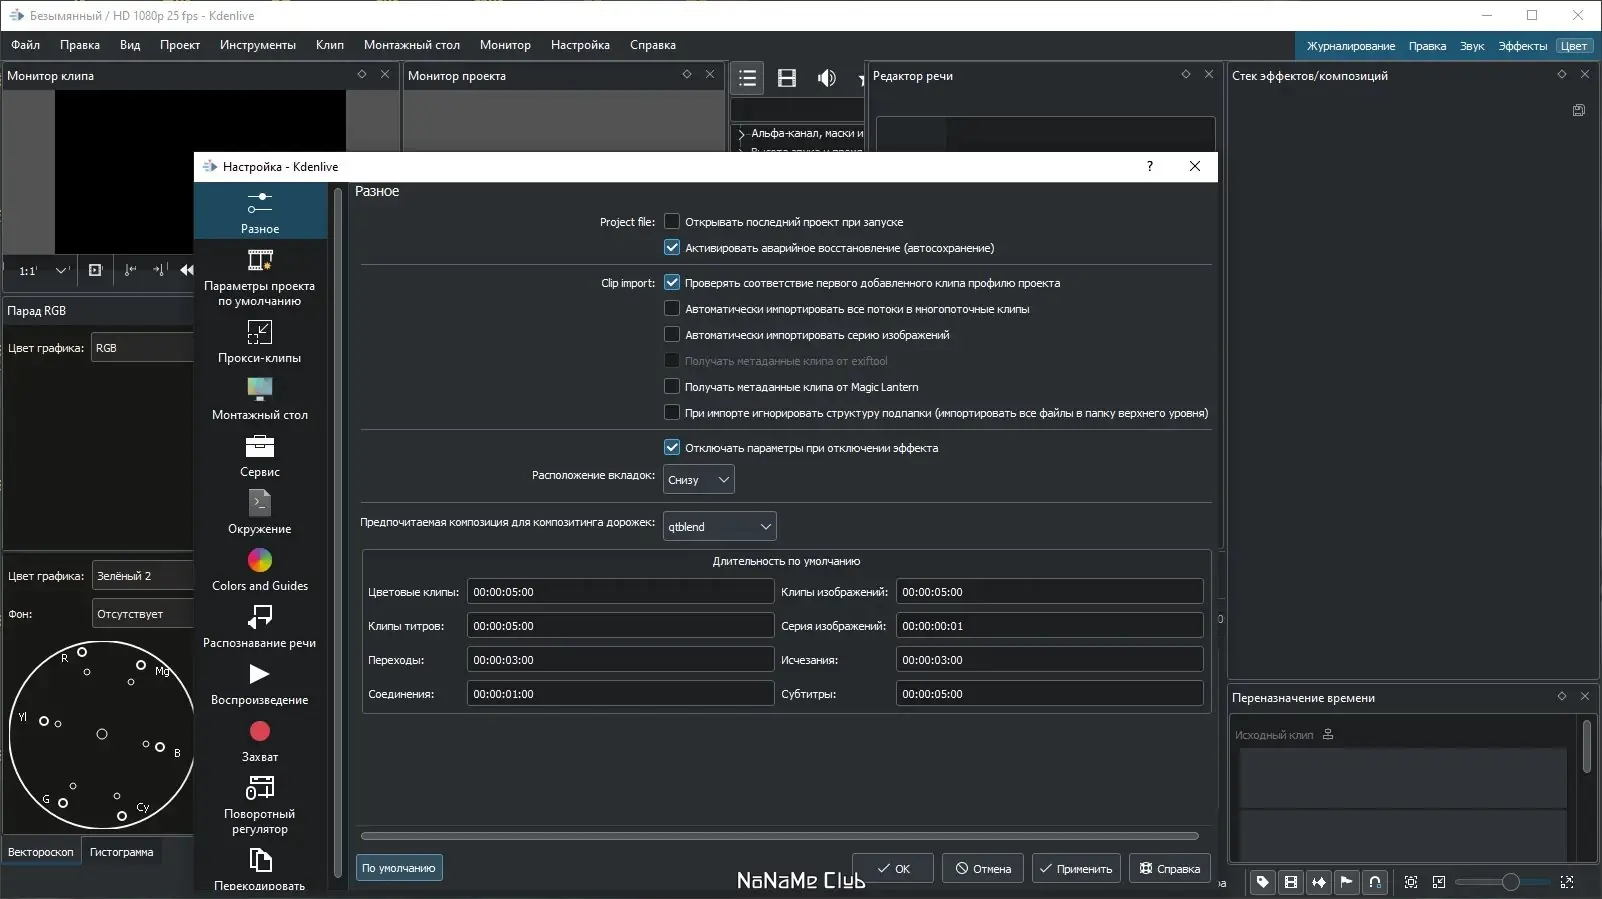Set zone in point in clip monitor
This screenshot has width=1602, height=899.
[x=130, y=270]
